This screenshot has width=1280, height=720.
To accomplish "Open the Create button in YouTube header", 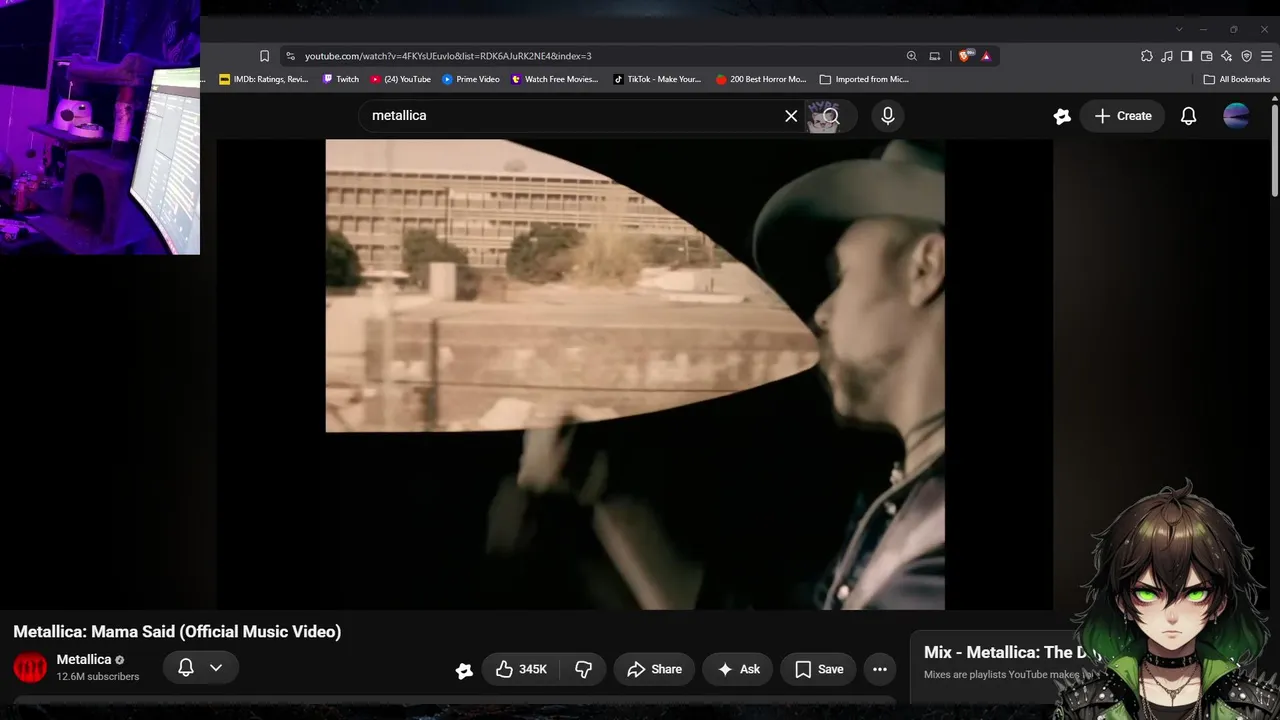I will [x=1123, y=116].
